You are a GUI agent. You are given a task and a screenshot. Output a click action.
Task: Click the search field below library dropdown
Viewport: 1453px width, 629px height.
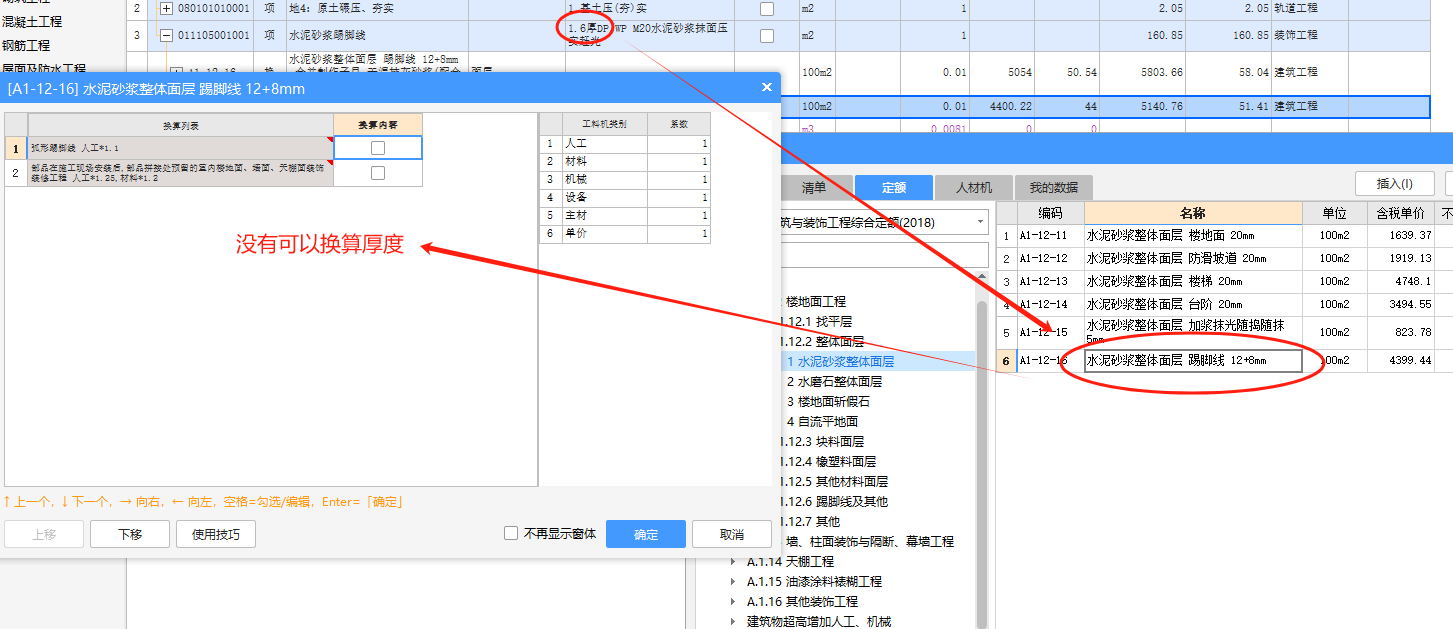(x=884, y=256)
